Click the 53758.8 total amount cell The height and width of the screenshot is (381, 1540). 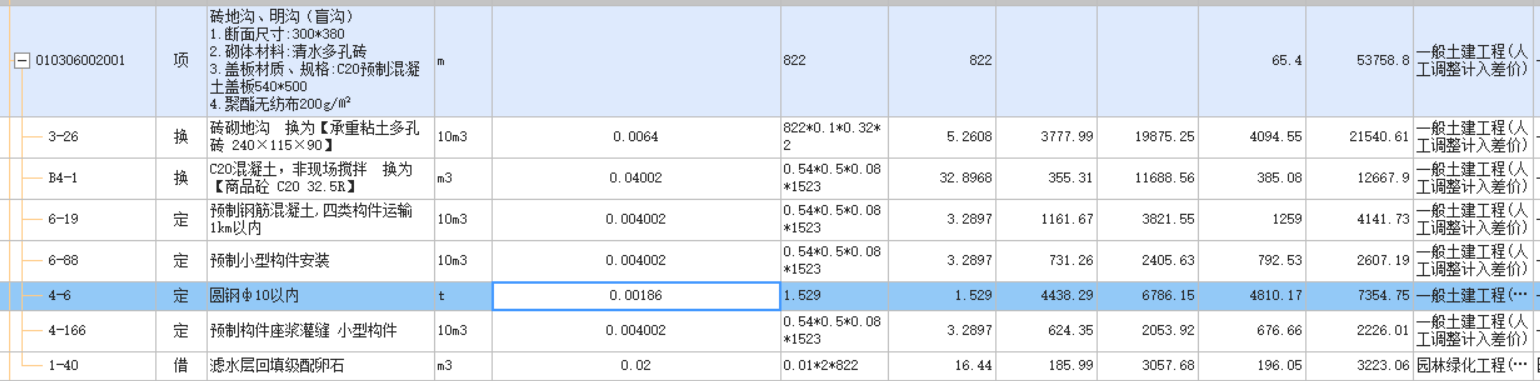pos(1360,61)
